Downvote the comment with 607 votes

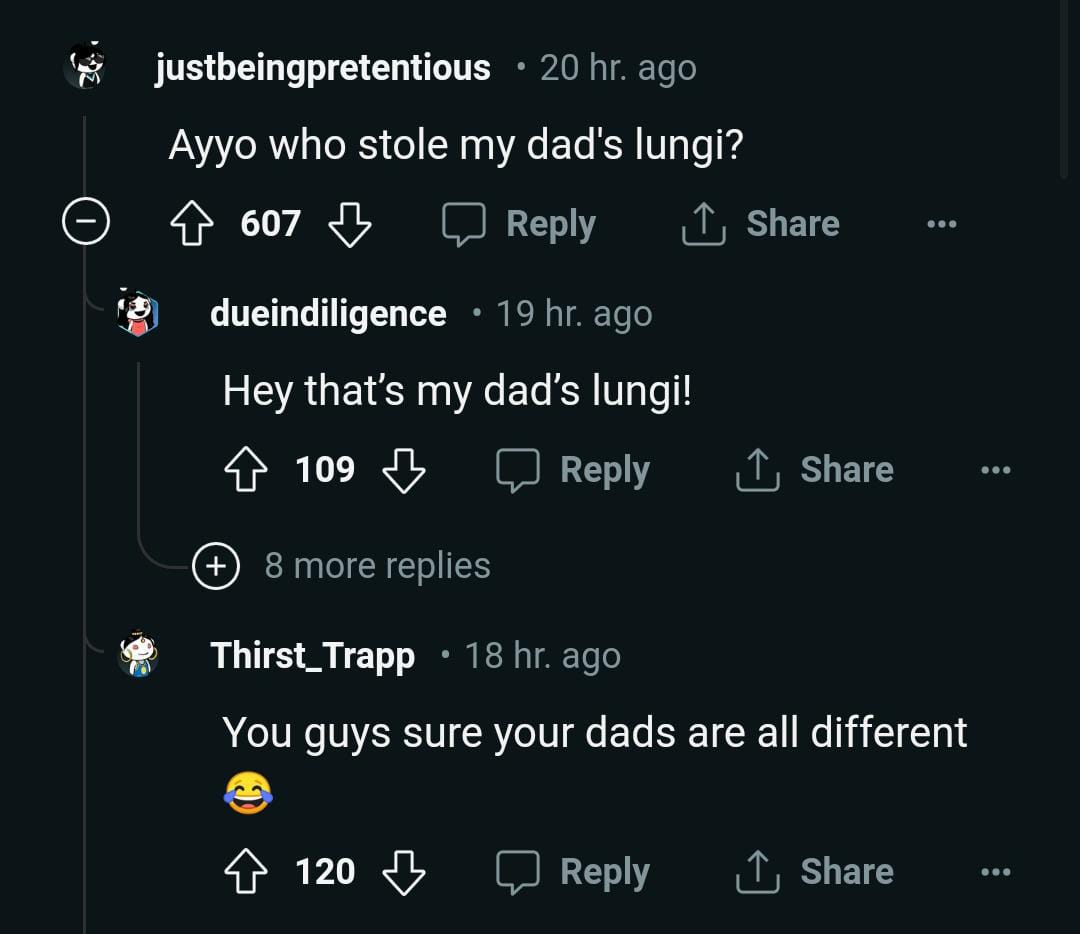[350, 223]
